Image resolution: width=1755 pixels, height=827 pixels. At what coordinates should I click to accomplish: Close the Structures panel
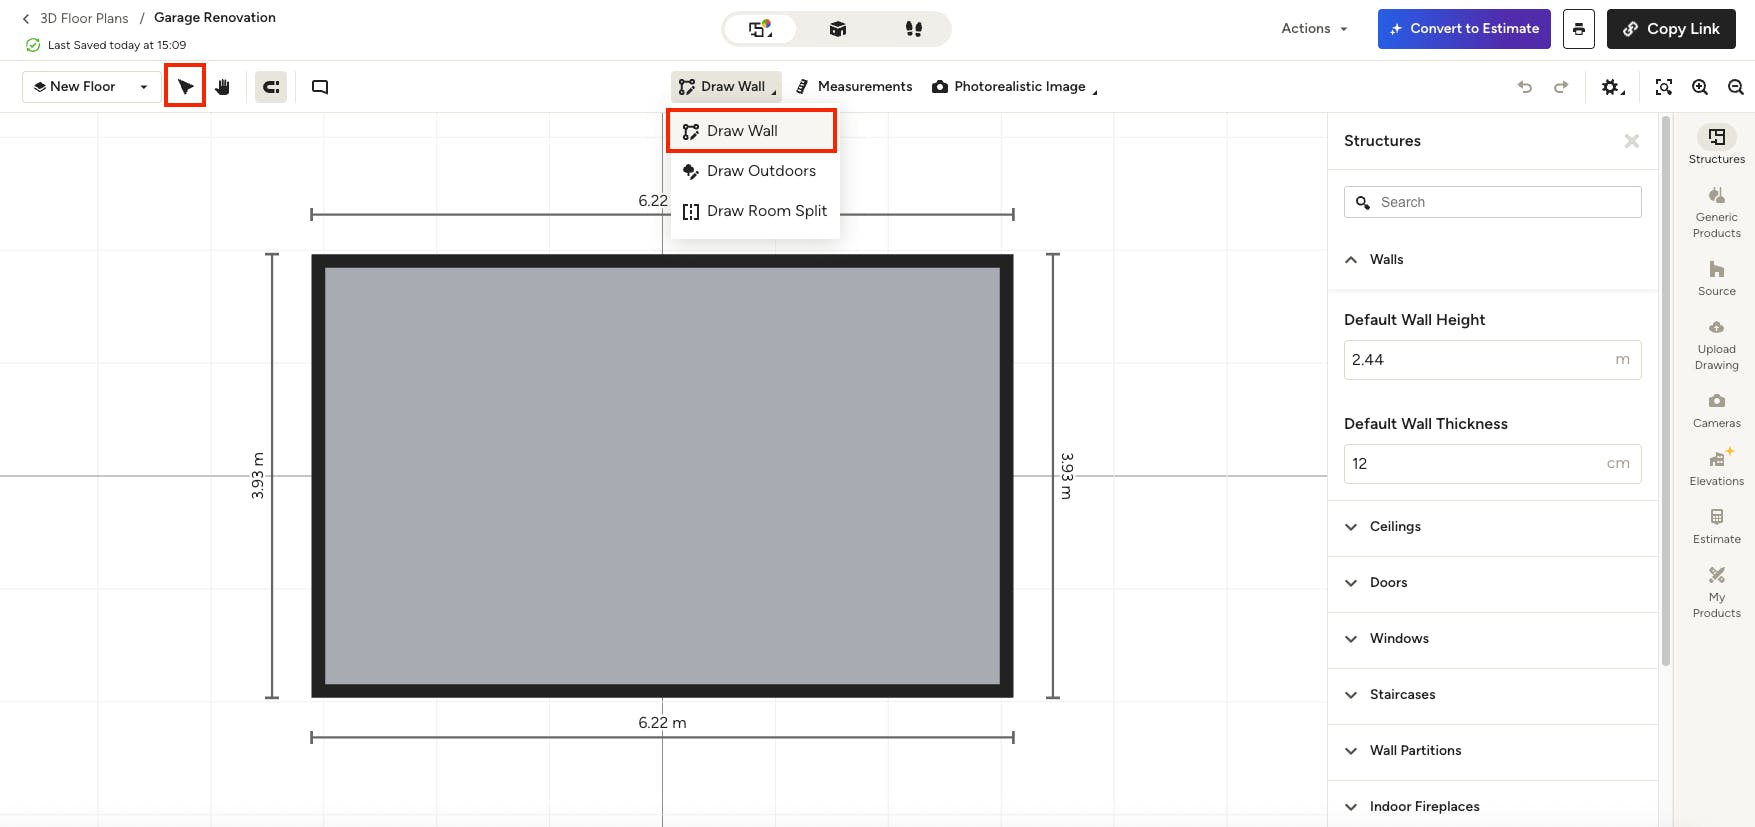[1632, 141]
